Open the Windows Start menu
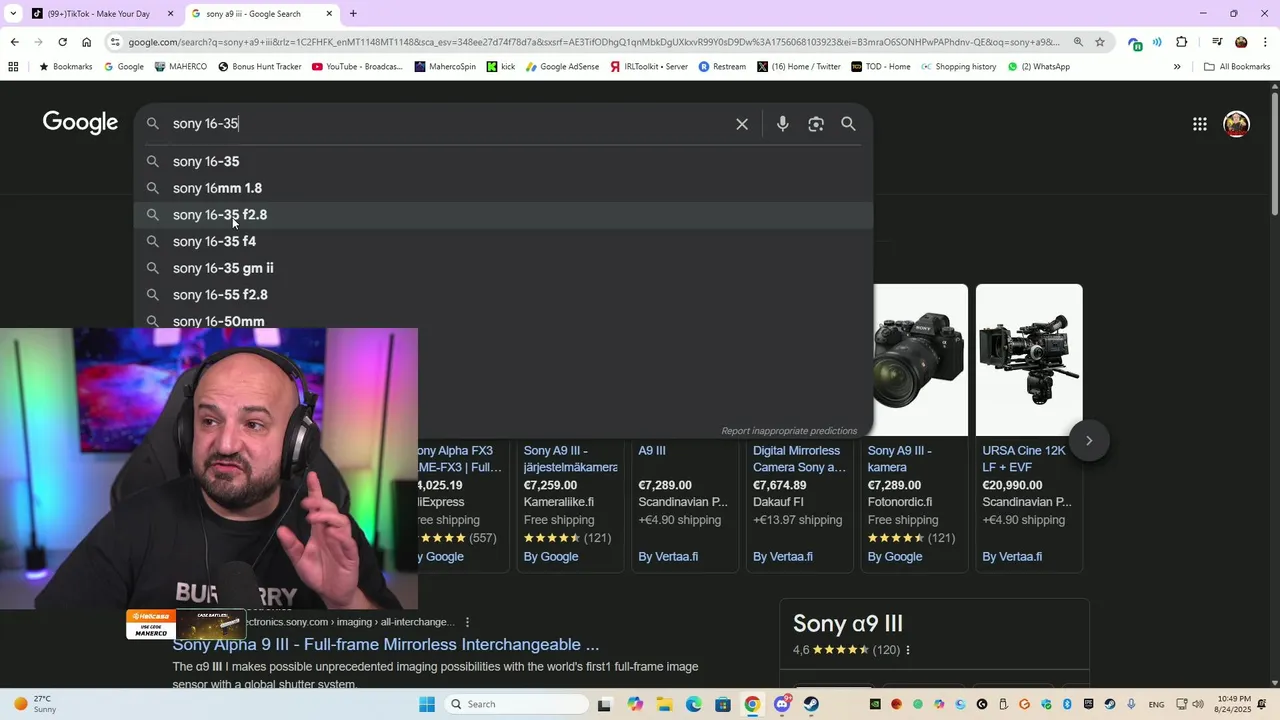Image resolution: width=1280 pixels, height=720 pixels. point(427,704)
